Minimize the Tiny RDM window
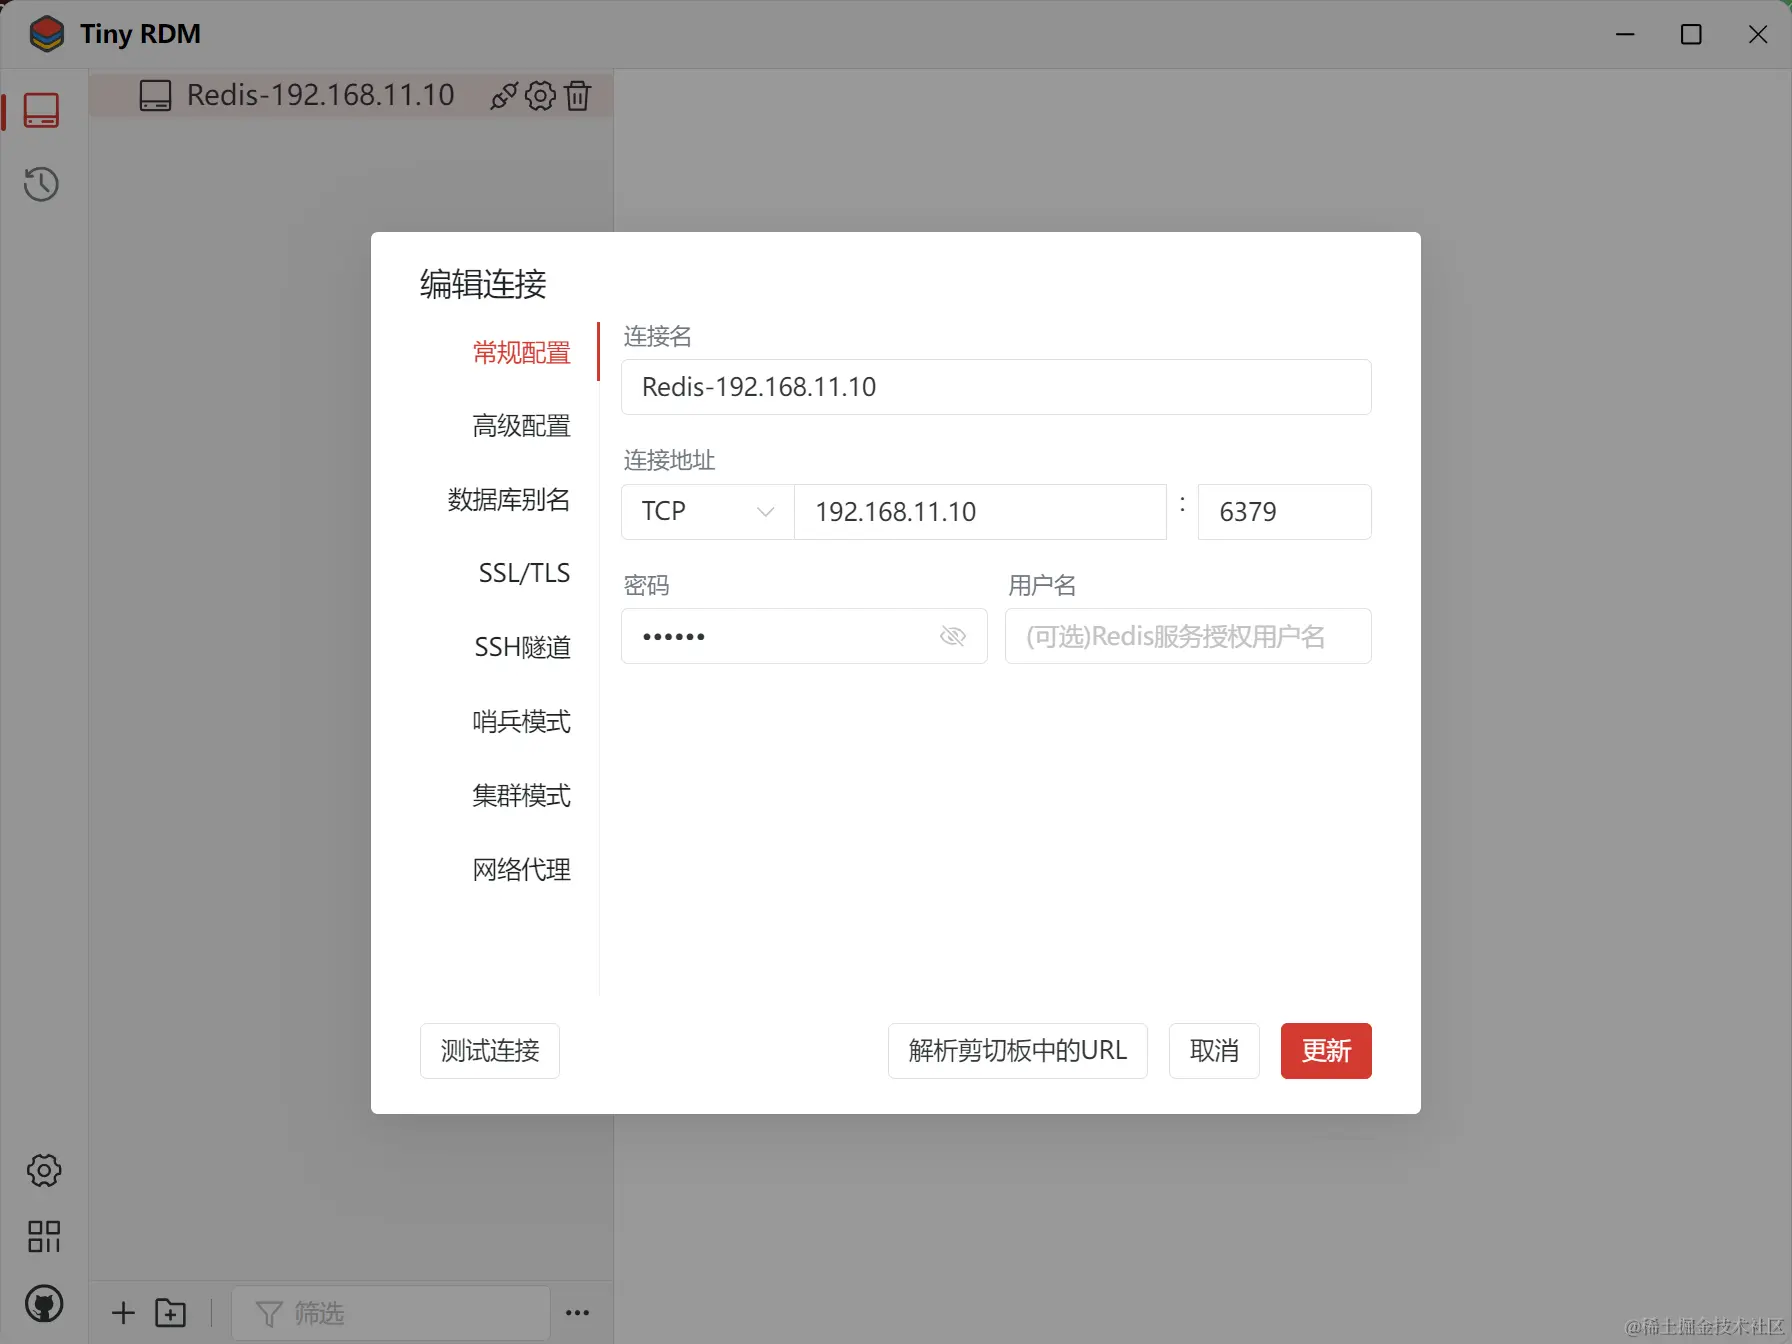This screenshot has width=1792, height=1344. point(1626,34)
